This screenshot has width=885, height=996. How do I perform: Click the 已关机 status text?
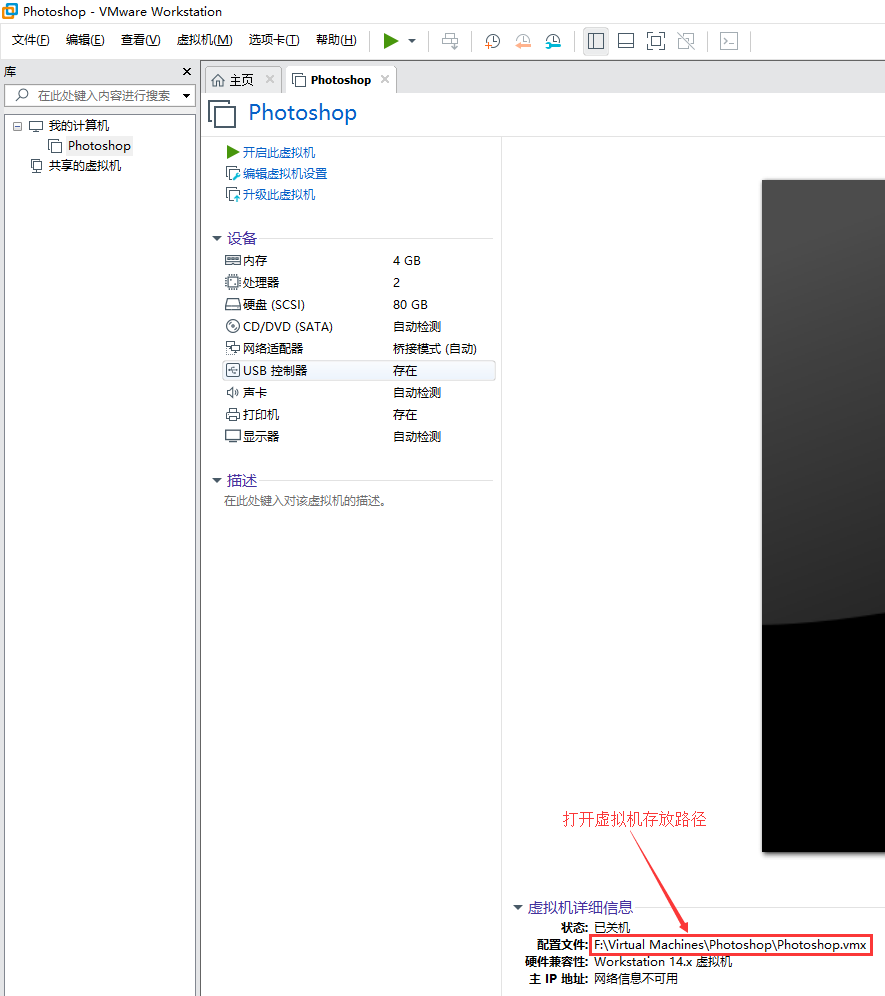pyautogui.click(x=612, y=927)
